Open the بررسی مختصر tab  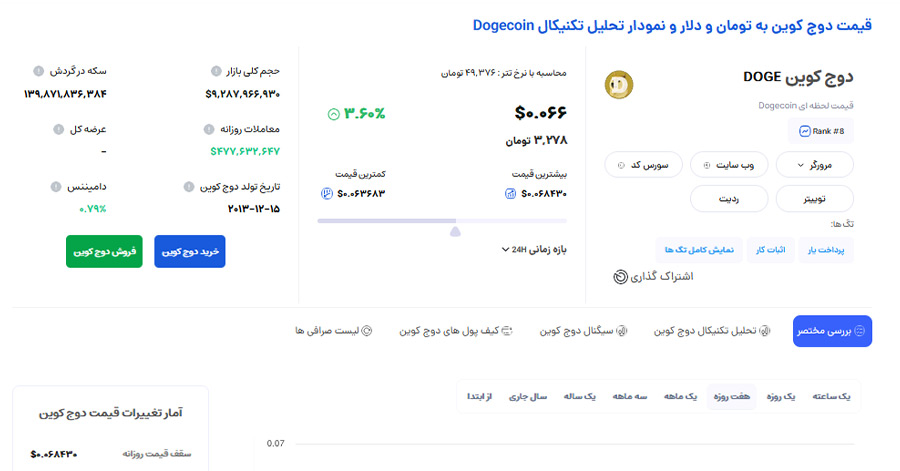[x=832, y=331]
